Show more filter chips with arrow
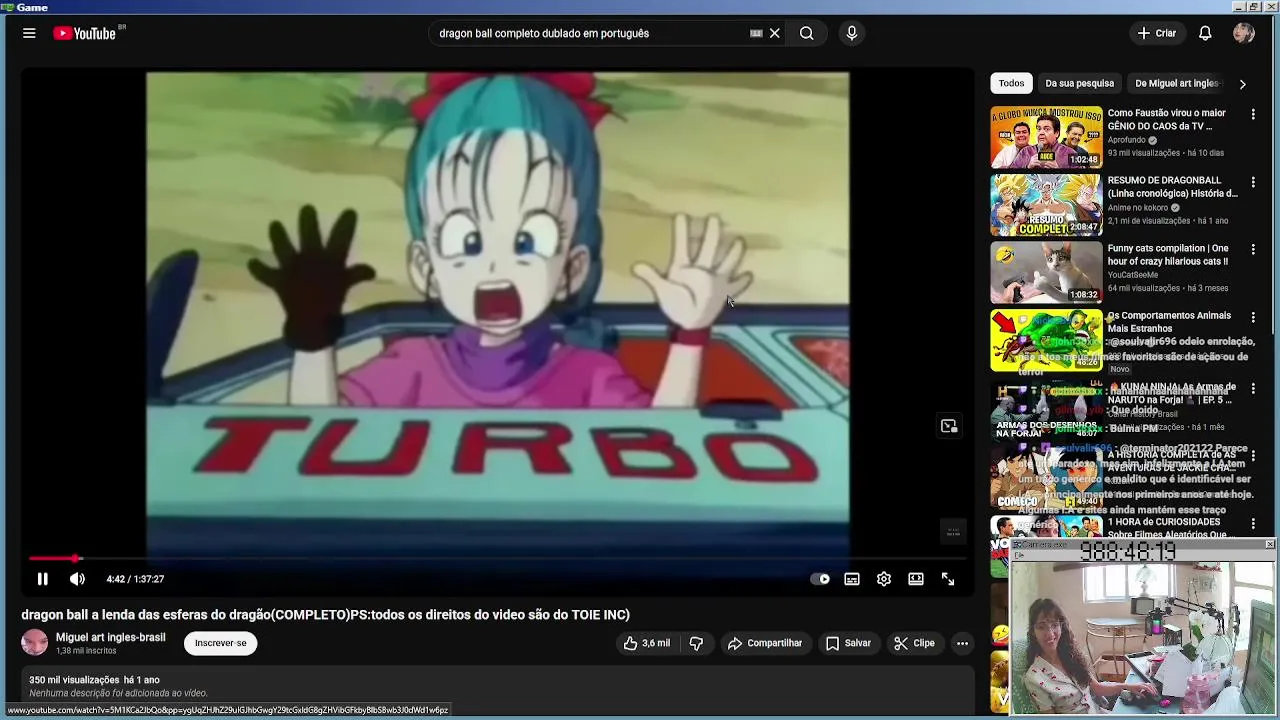 click(1243, 84)
